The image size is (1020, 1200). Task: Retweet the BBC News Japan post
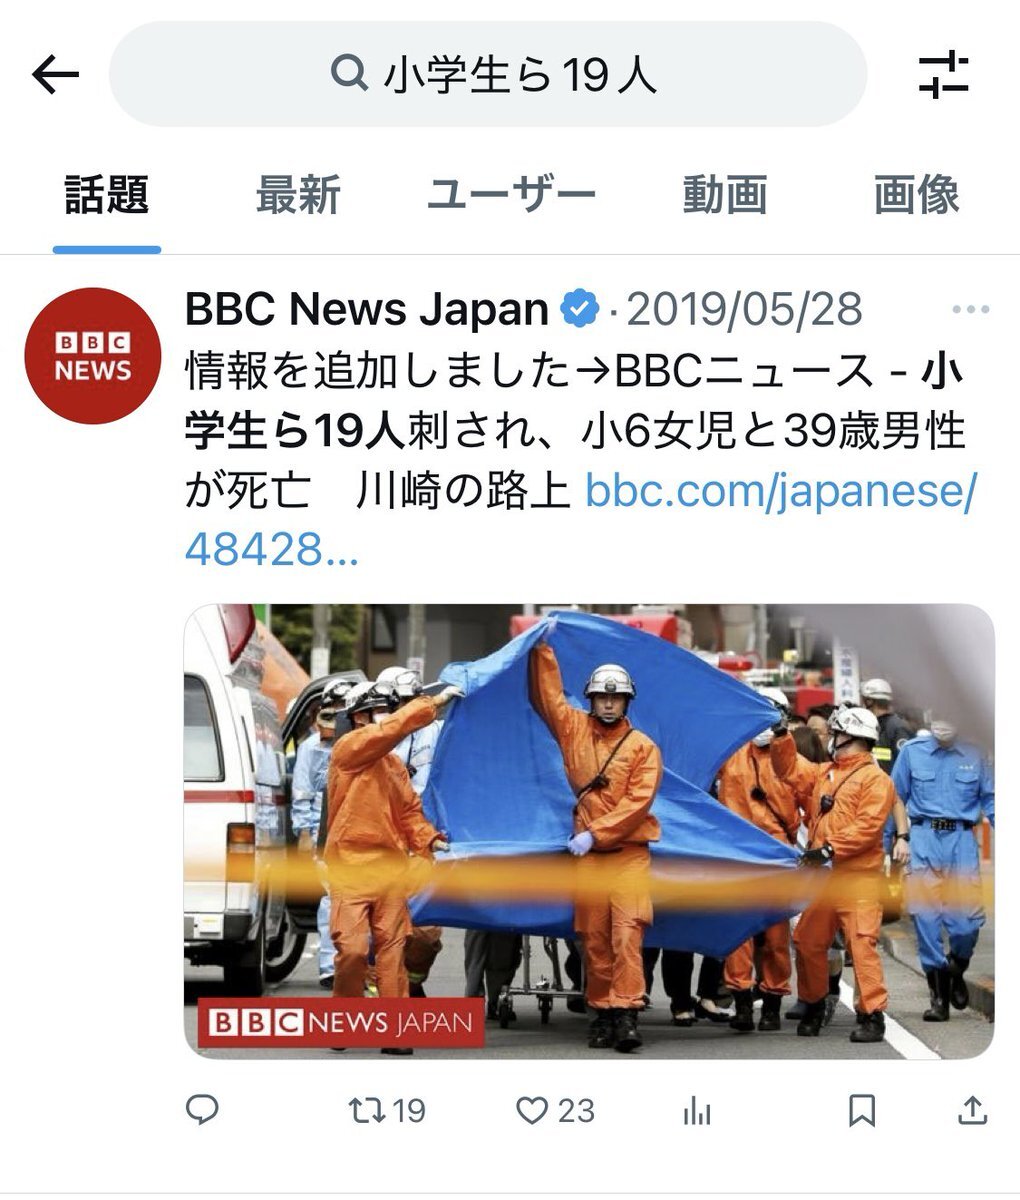pyautogui.click(x=387, y=1110)
